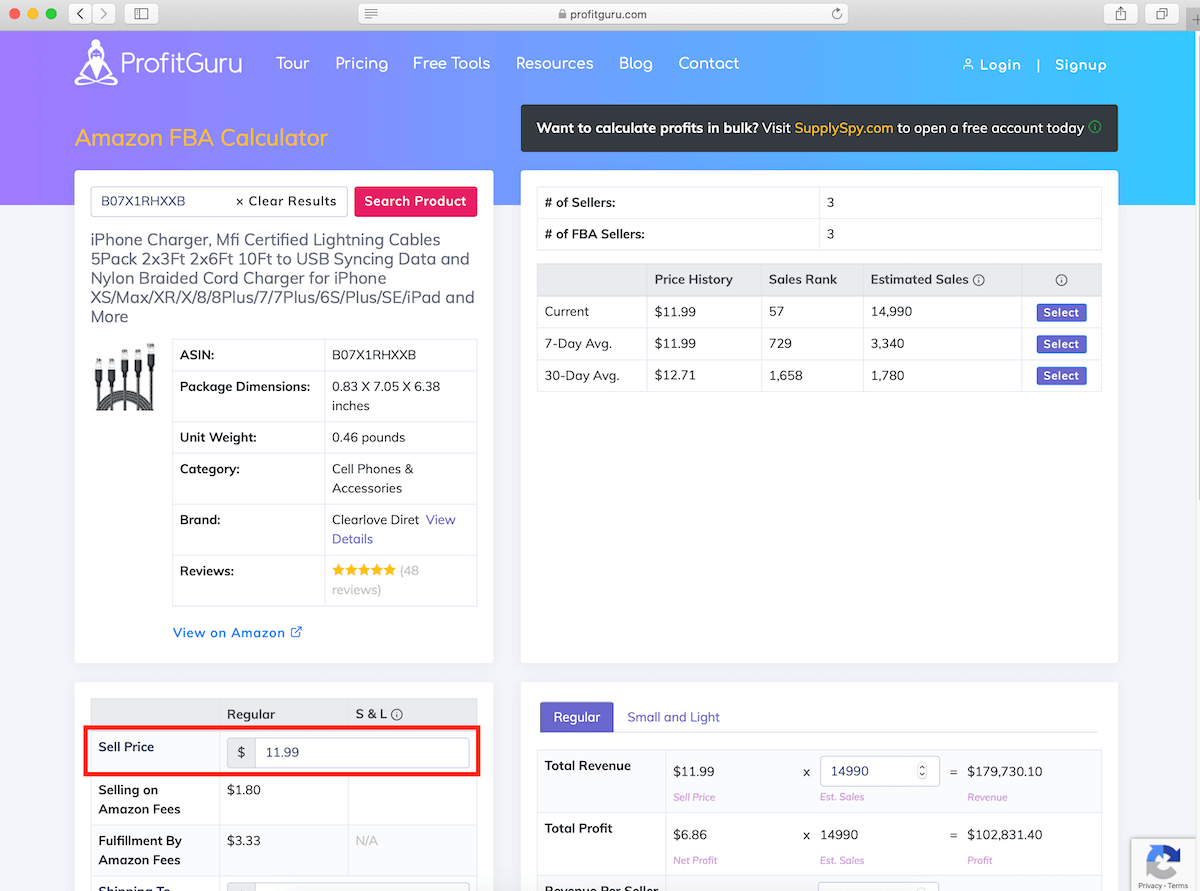Click the ProfitGuru brand name text
The height and width of the screenshot is (891, 1200).
pyautogui.click(x=181, y=63)
